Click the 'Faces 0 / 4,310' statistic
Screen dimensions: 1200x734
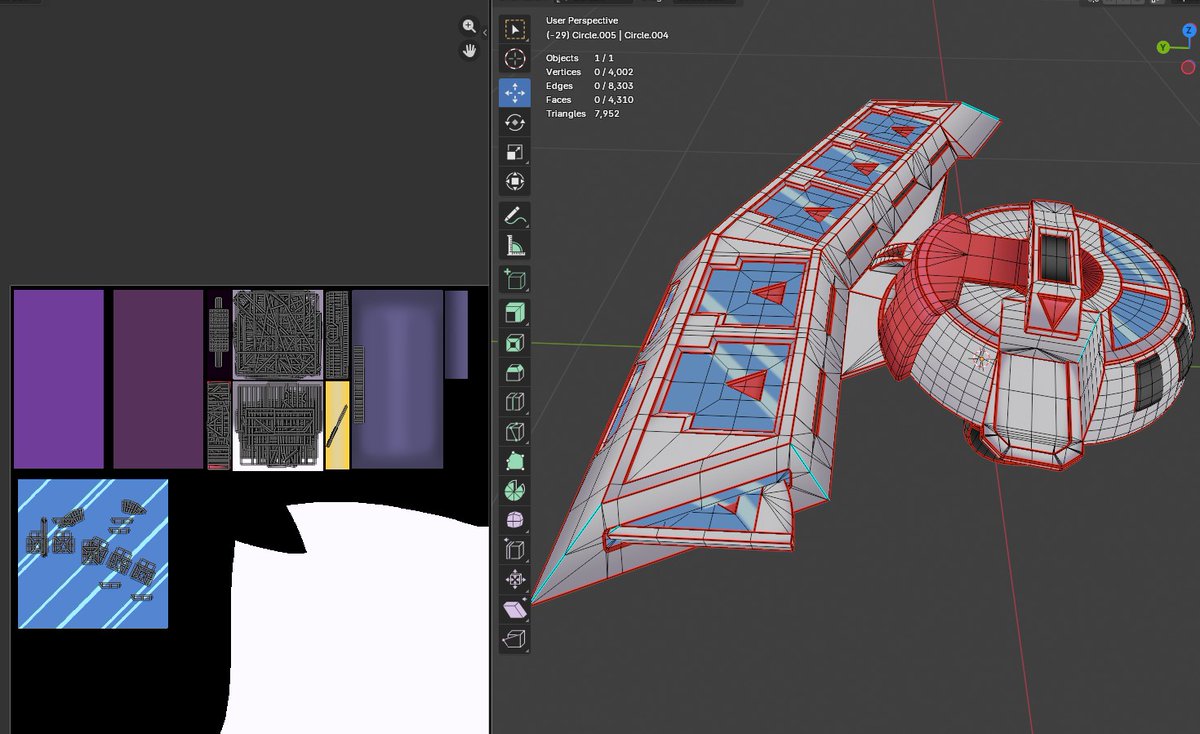(x=589, y=100)
